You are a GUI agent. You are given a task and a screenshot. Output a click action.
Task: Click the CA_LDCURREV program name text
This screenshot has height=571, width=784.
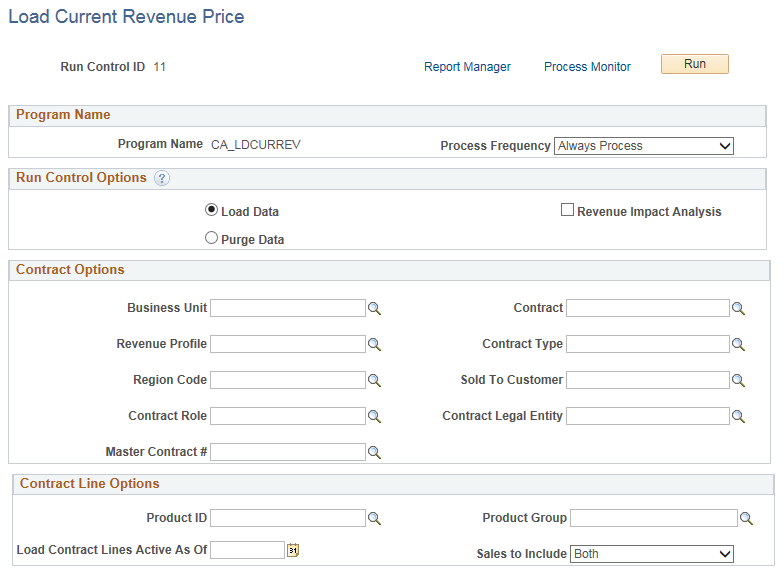[256, 145]
